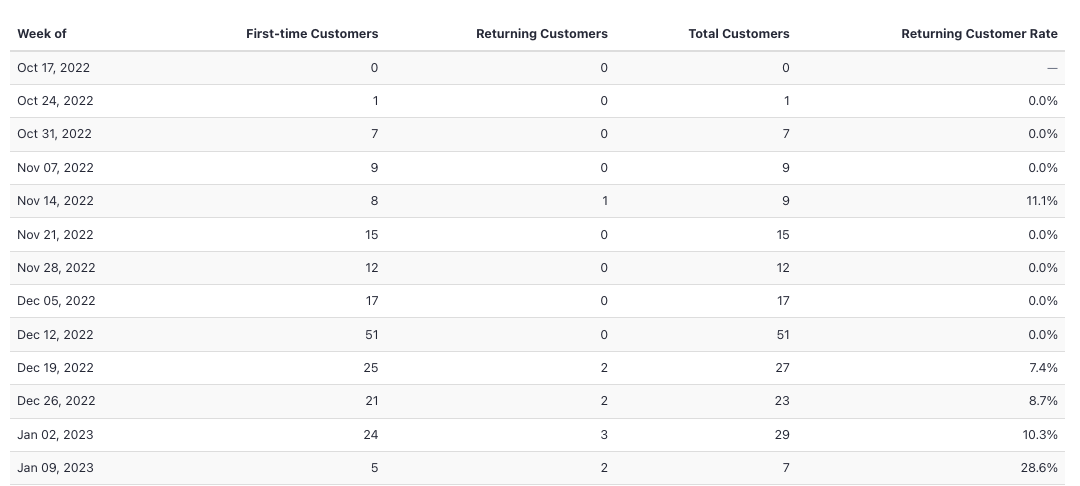Click the Nov 28, 2022 week cell

[x=56, y=267]
